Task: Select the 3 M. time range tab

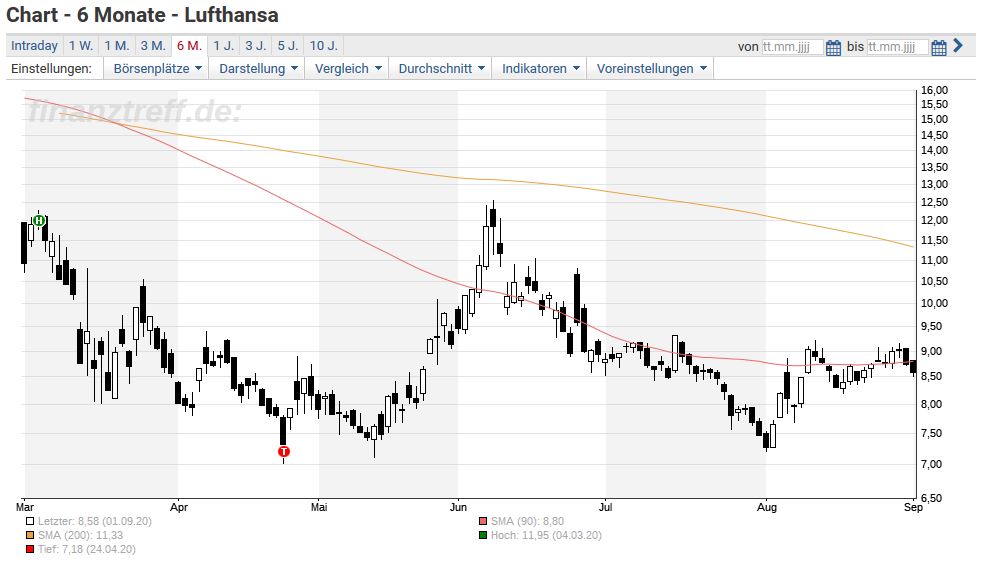Action: coord(153,46)
